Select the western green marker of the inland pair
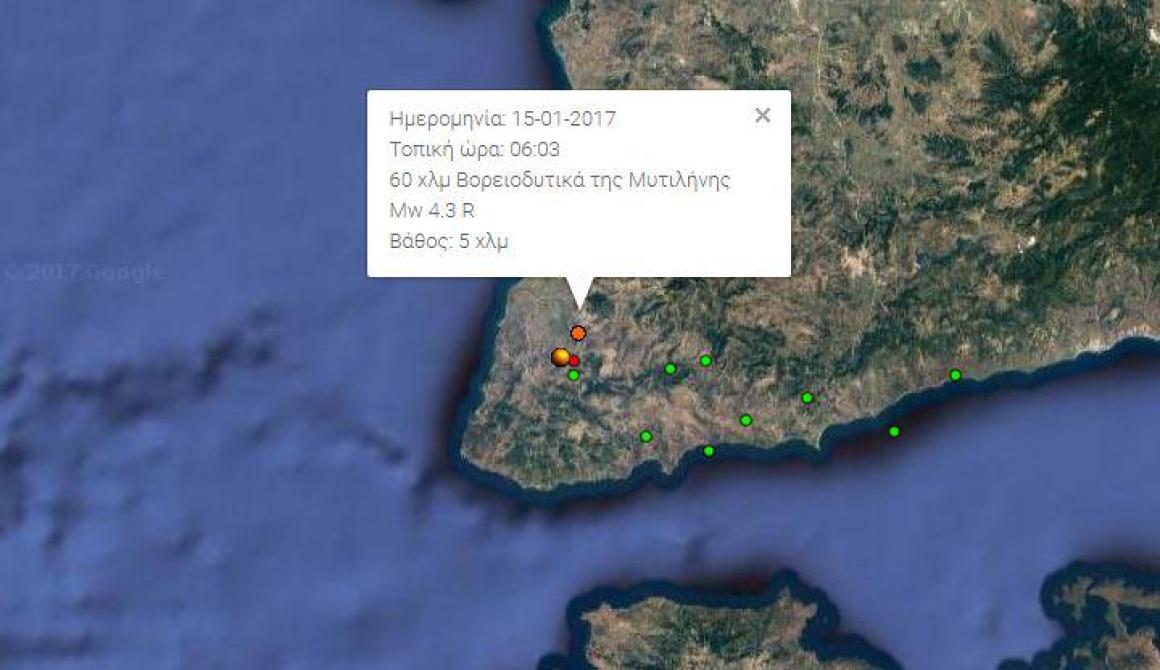Viewport: 1160px width, 670px height. click(x=670, y=368)
